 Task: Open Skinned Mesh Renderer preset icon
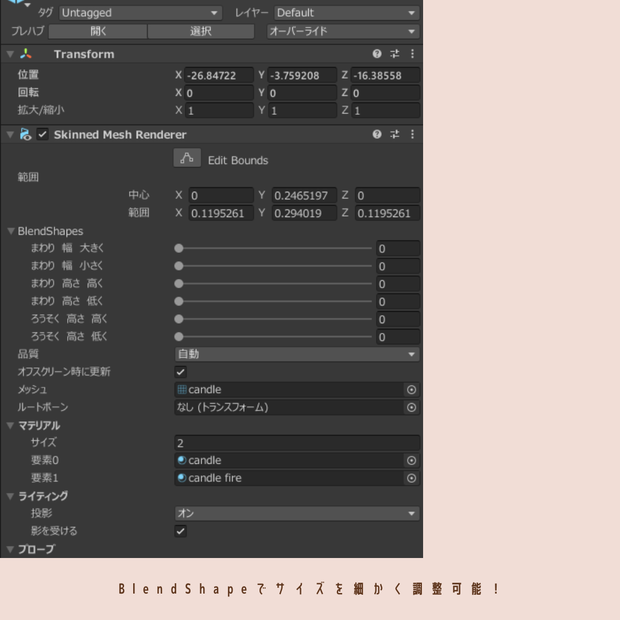coord(395,134)
